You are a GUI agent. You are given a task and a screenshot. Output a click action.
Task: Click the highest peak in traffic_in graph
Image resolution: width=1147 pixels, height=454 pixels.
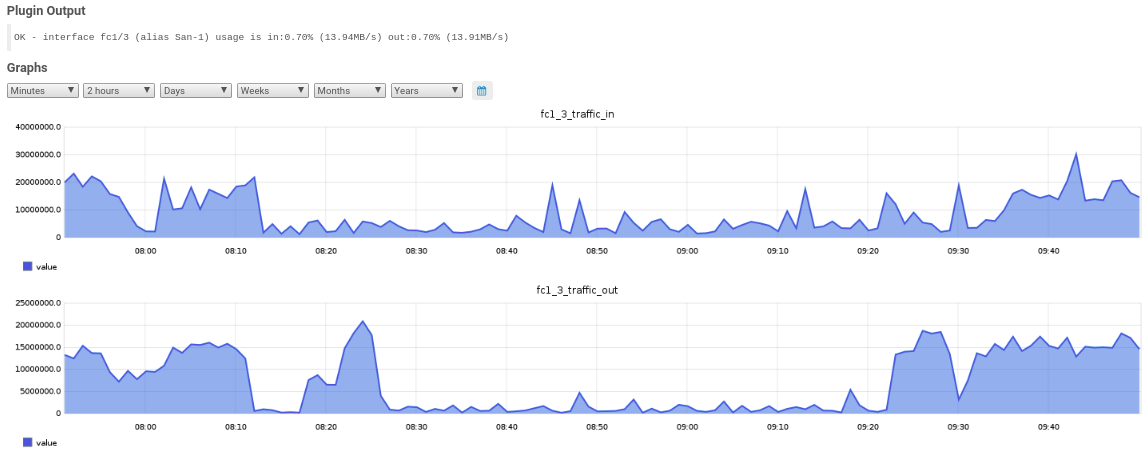point(1076,154)
